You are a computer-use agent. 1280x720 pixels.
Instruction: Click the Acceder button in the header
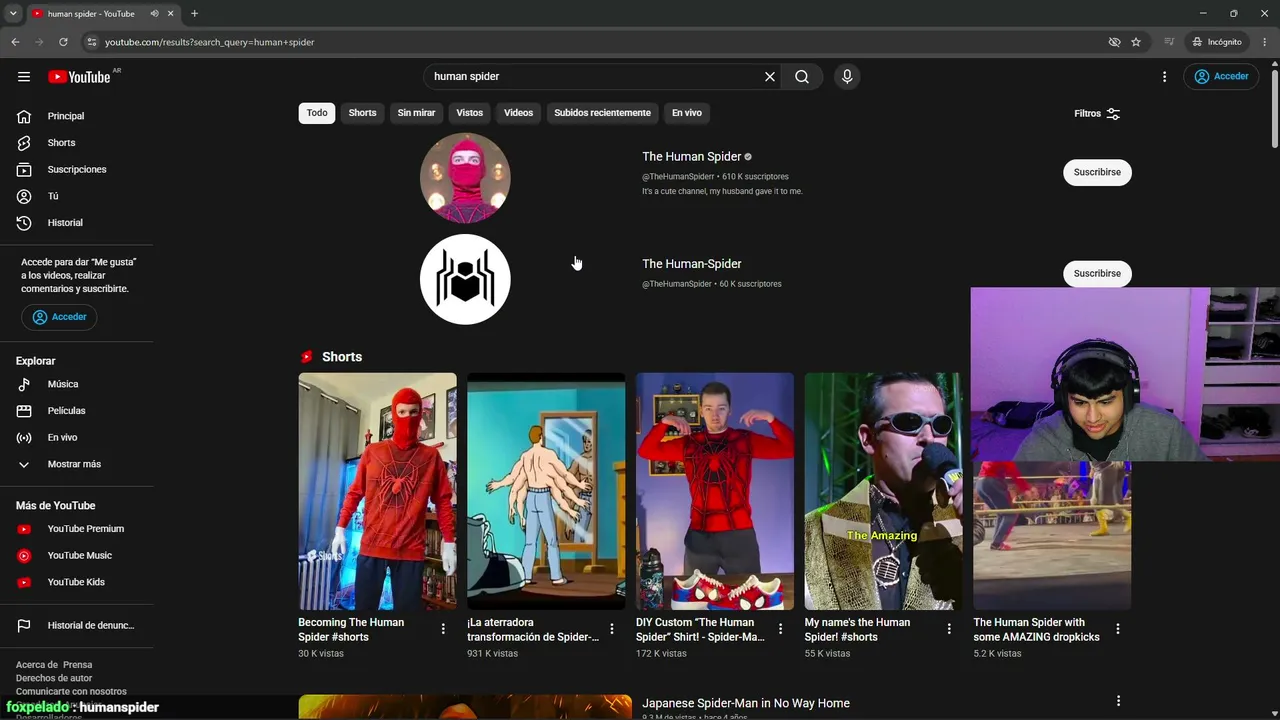pyautogui.click(x=1222, y=77)
